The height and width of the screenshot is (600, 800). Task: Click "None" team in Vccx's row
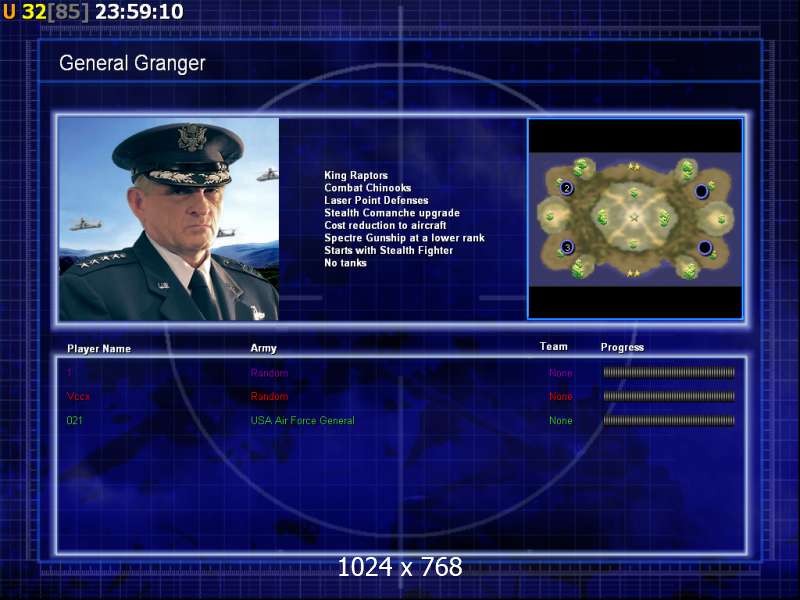561,396
